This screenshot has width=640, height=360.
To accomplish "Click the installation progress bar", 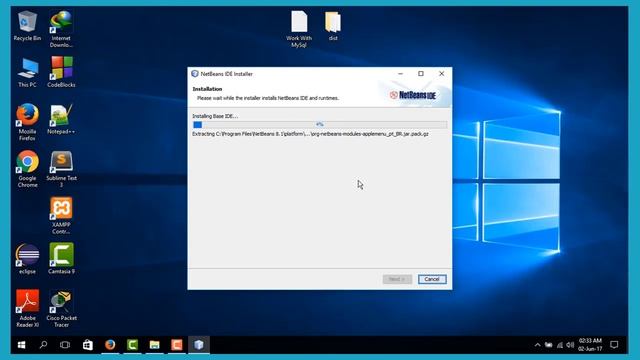I will pyautogui.click(x=320, y=124).
